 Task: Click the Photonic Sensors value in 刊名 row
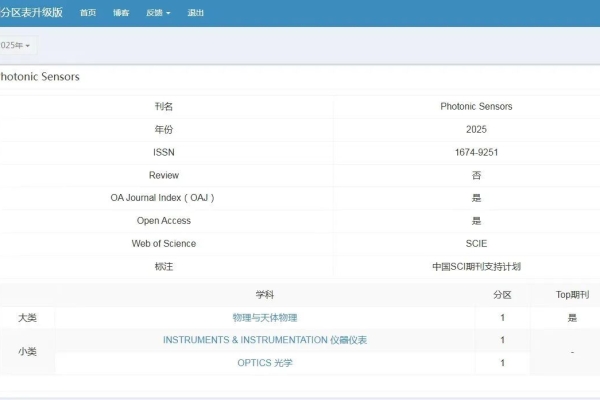pos(476,106)
